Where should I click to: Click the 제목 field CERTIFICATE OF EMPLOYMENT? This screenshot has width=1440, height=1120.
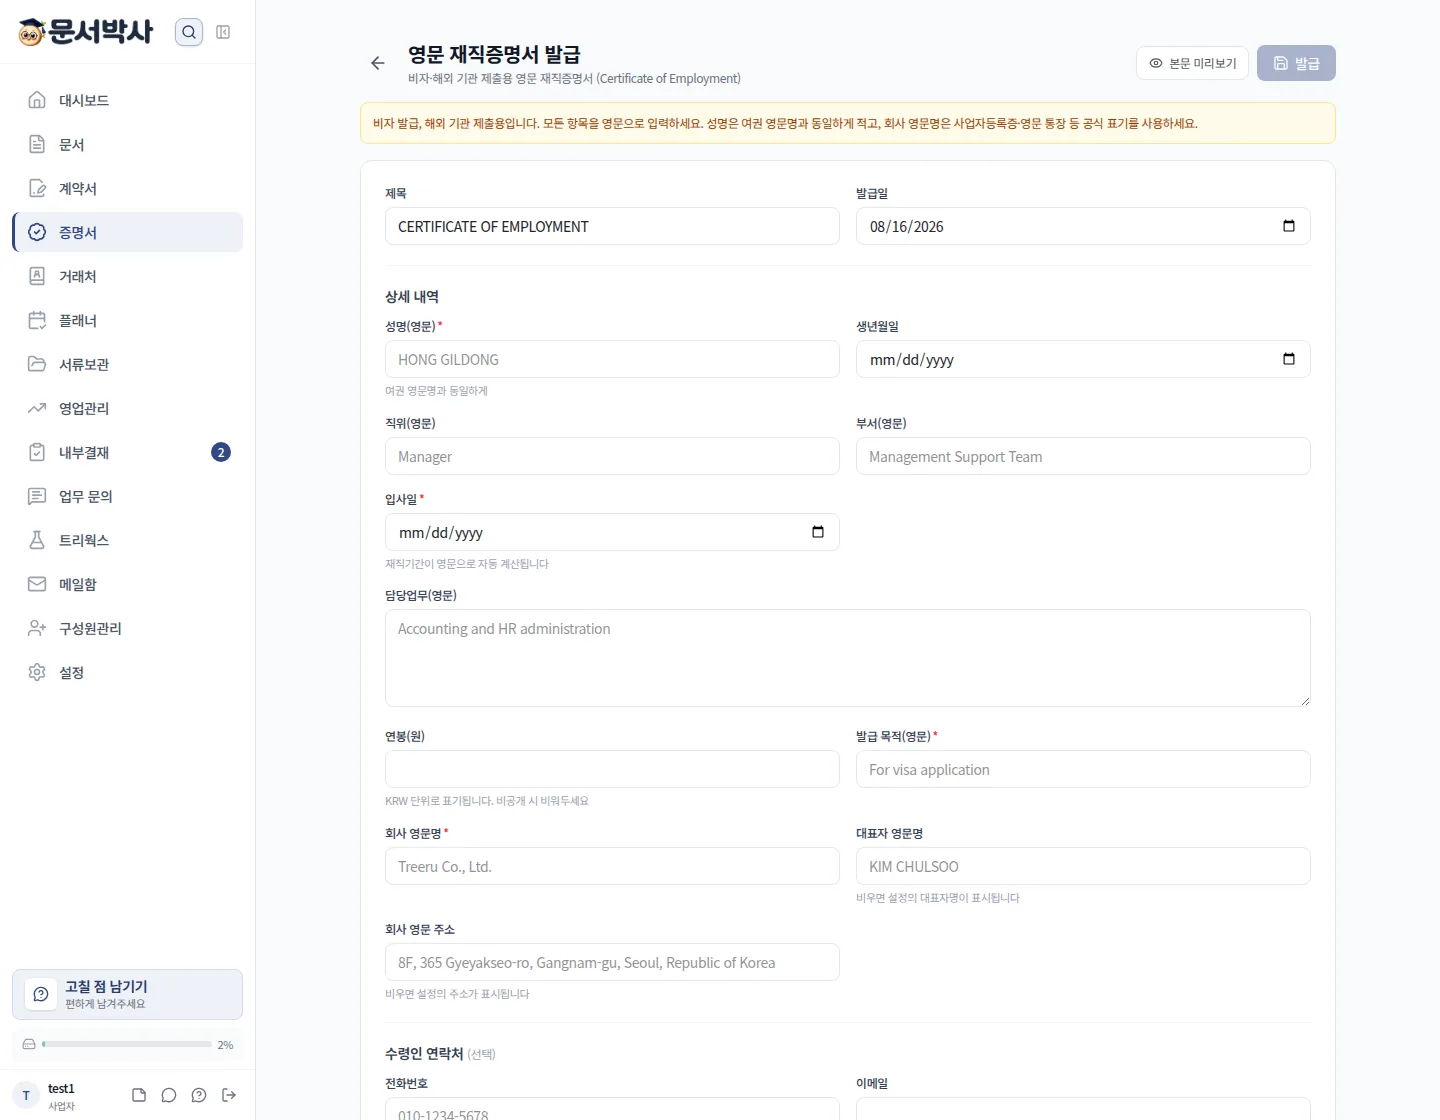(x=612, y=226)
